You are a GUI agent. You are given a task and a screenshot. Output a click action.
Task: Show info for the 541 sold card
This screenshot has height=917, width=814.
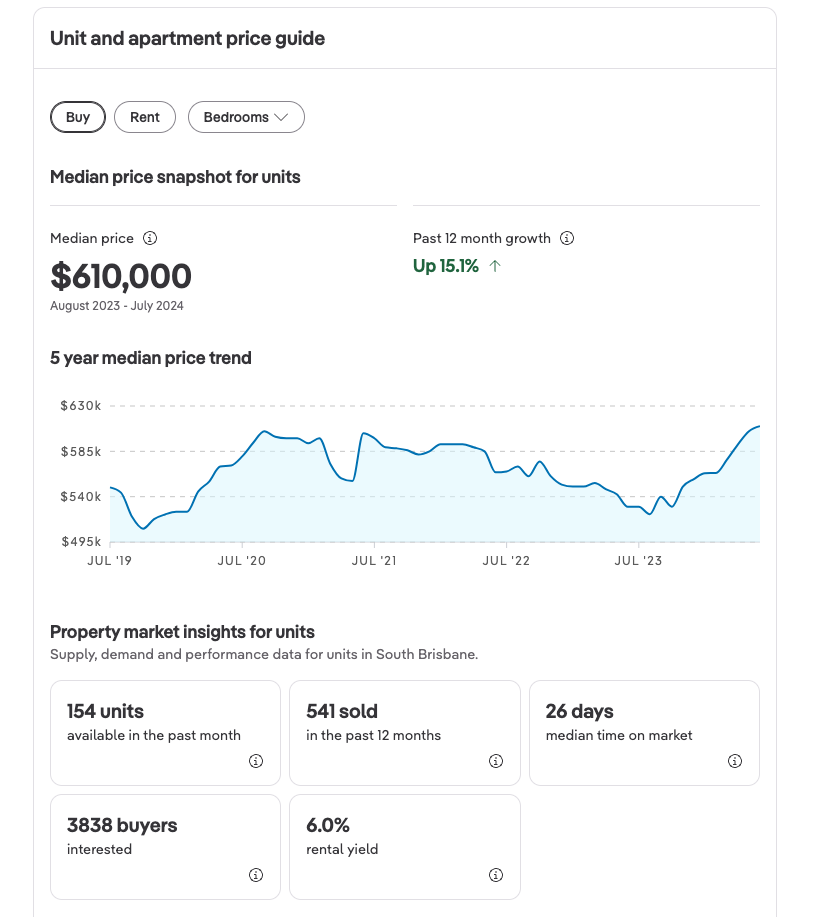click(496, 761)
